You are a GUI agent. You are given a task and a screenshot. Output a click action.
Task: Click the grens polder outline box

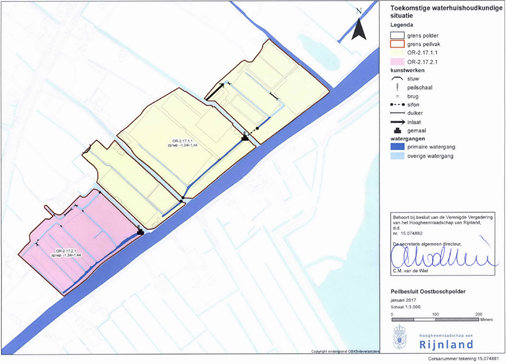[x=397, y=35]
